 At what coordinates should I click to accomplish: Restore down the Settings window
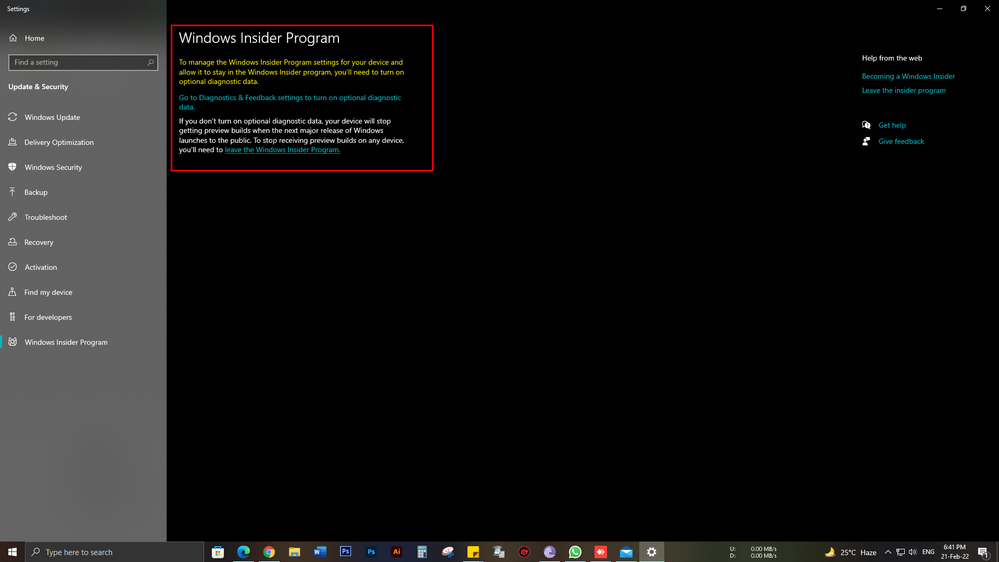[x=963, y=9]
